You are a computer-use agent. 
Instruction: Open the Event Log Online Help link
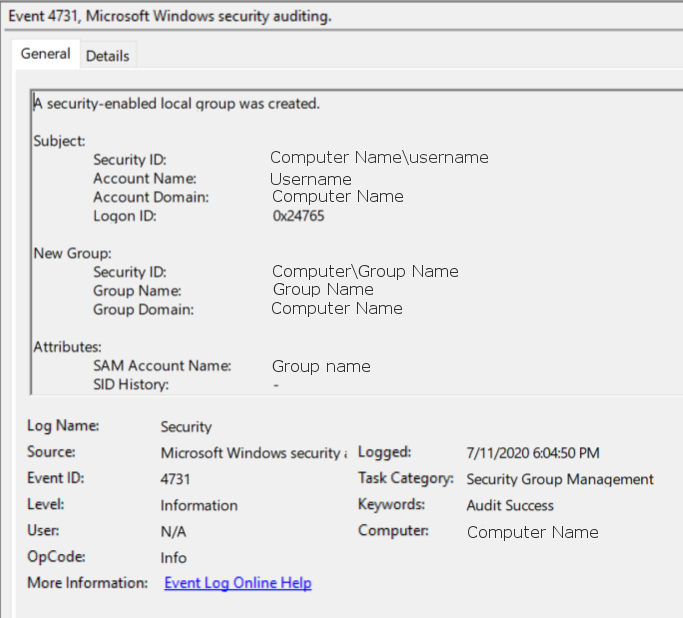pos(237,583)
